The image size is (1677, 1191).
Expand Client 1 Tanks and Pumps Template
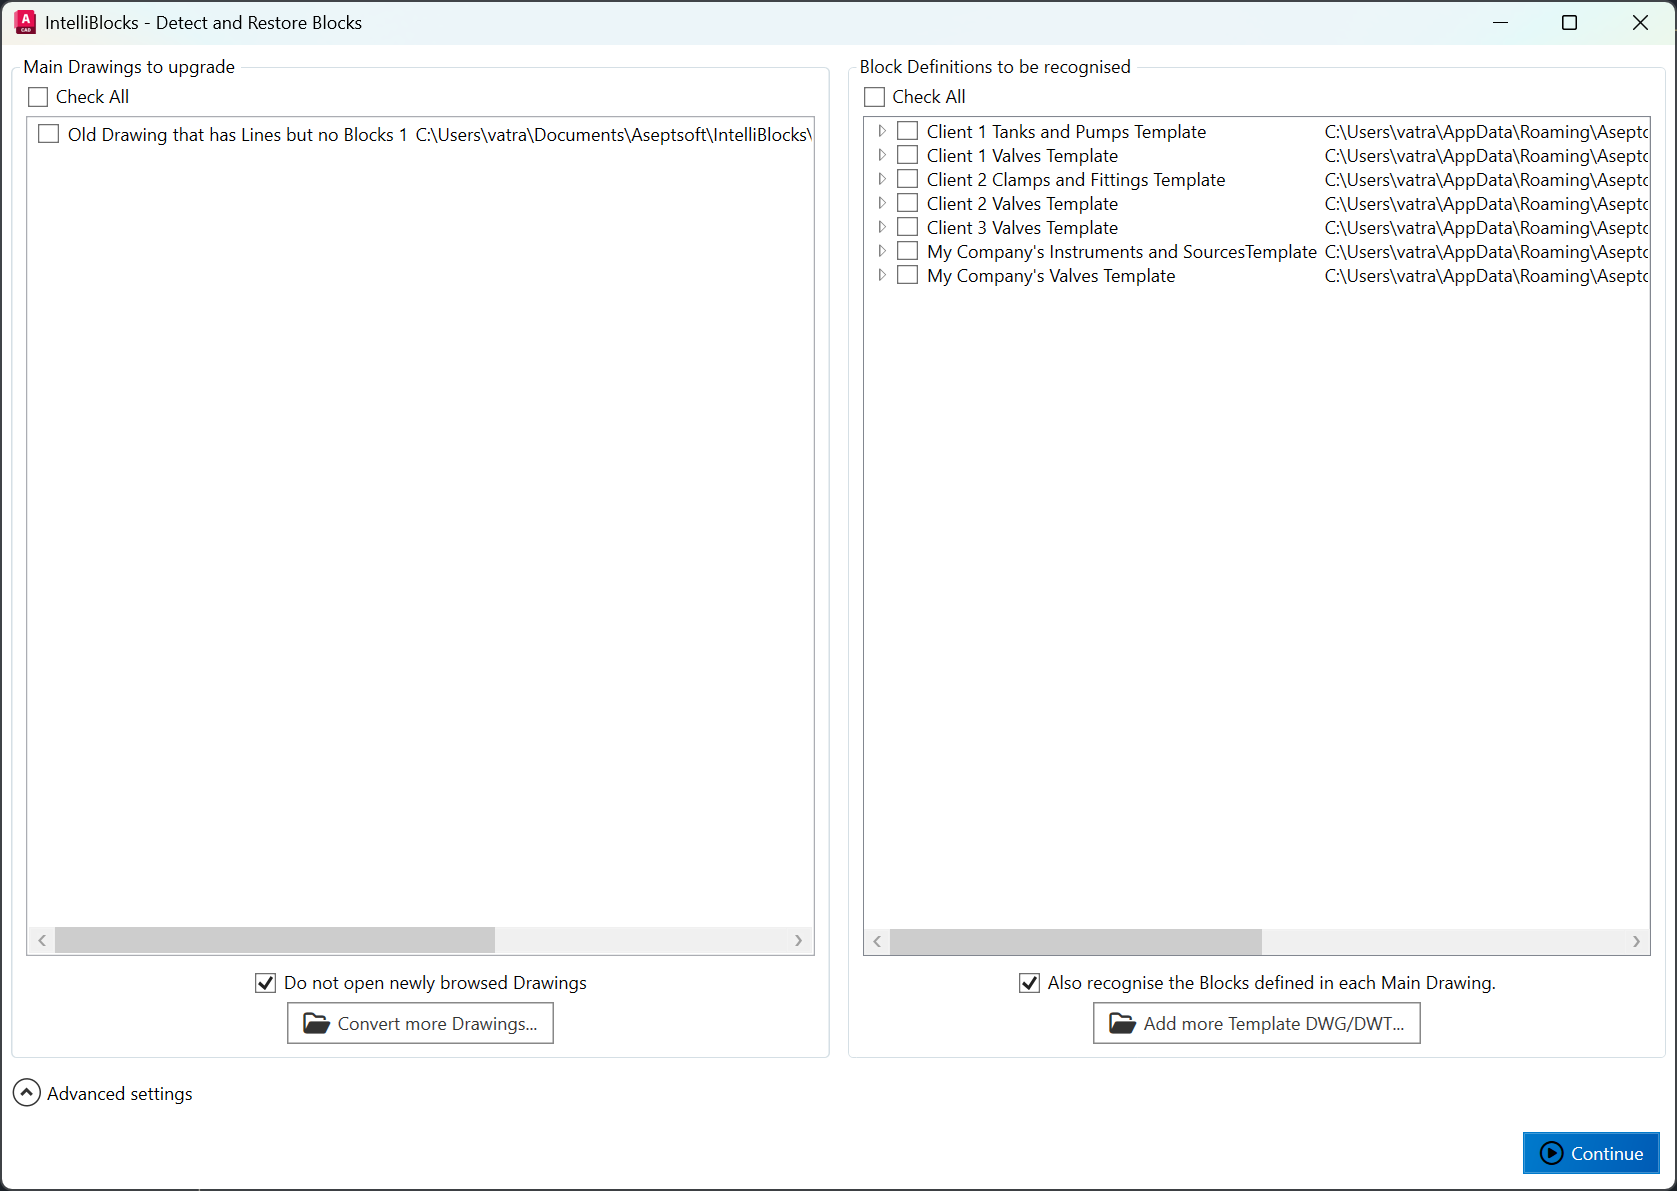(x=882, y=131)
